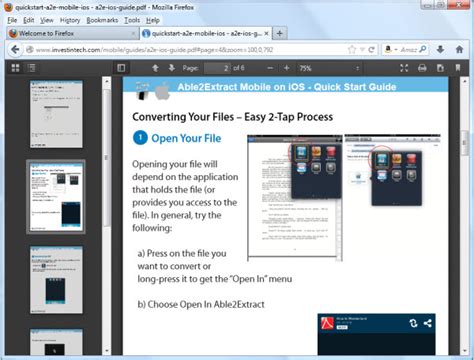The height and width of the screenshot is (360, 474).
Task: Go to previous page arrow
Action: coord(155,68)
